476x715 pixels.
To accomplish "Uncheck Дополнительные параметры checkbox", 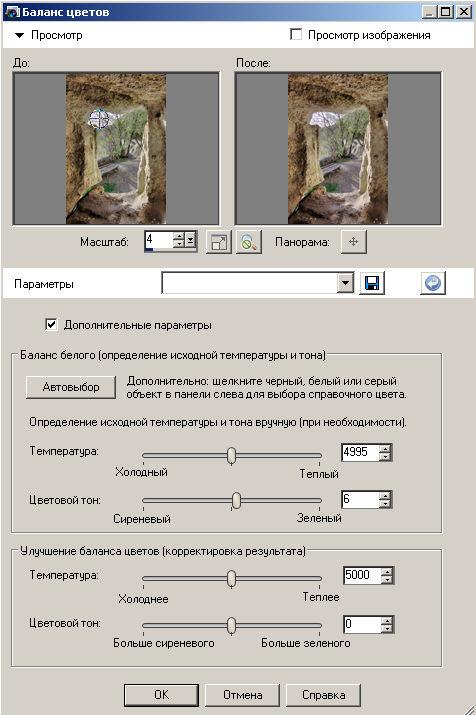I will click(52, 325).
